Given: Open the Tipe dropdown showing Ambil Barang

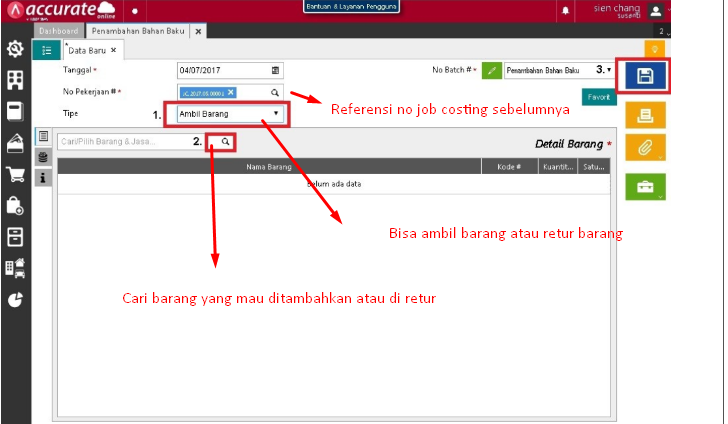Looking at the screenshot, I should [230, 114].
